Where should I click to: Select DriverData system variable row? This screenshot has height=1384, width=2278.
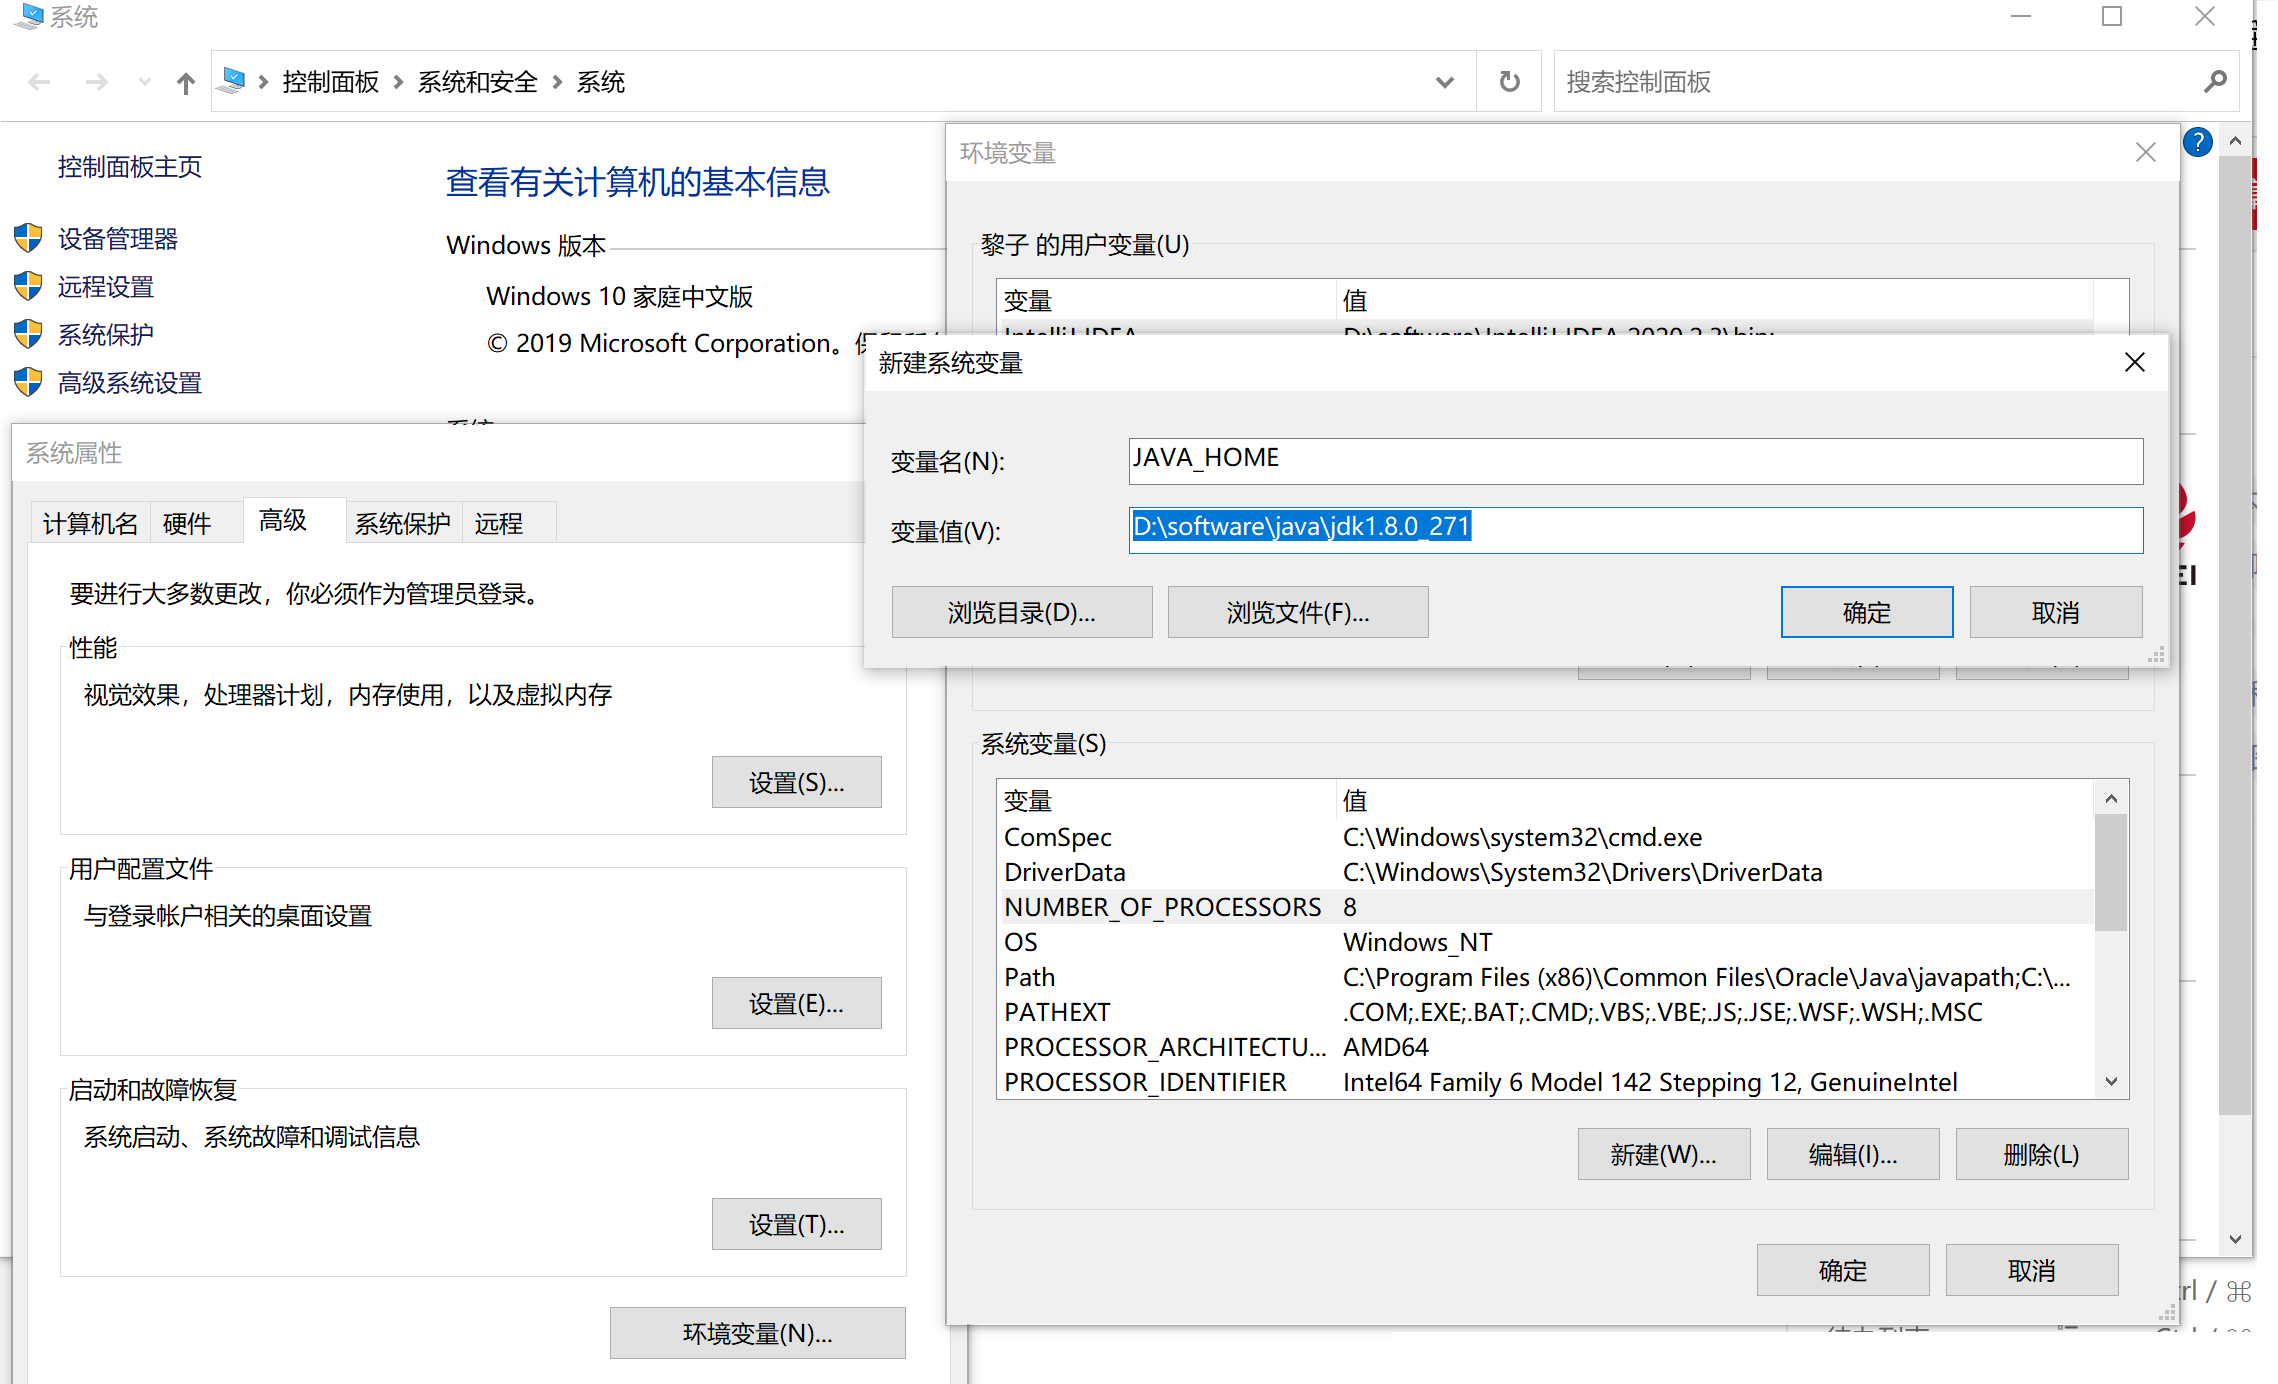click(x=1545, y=872)
